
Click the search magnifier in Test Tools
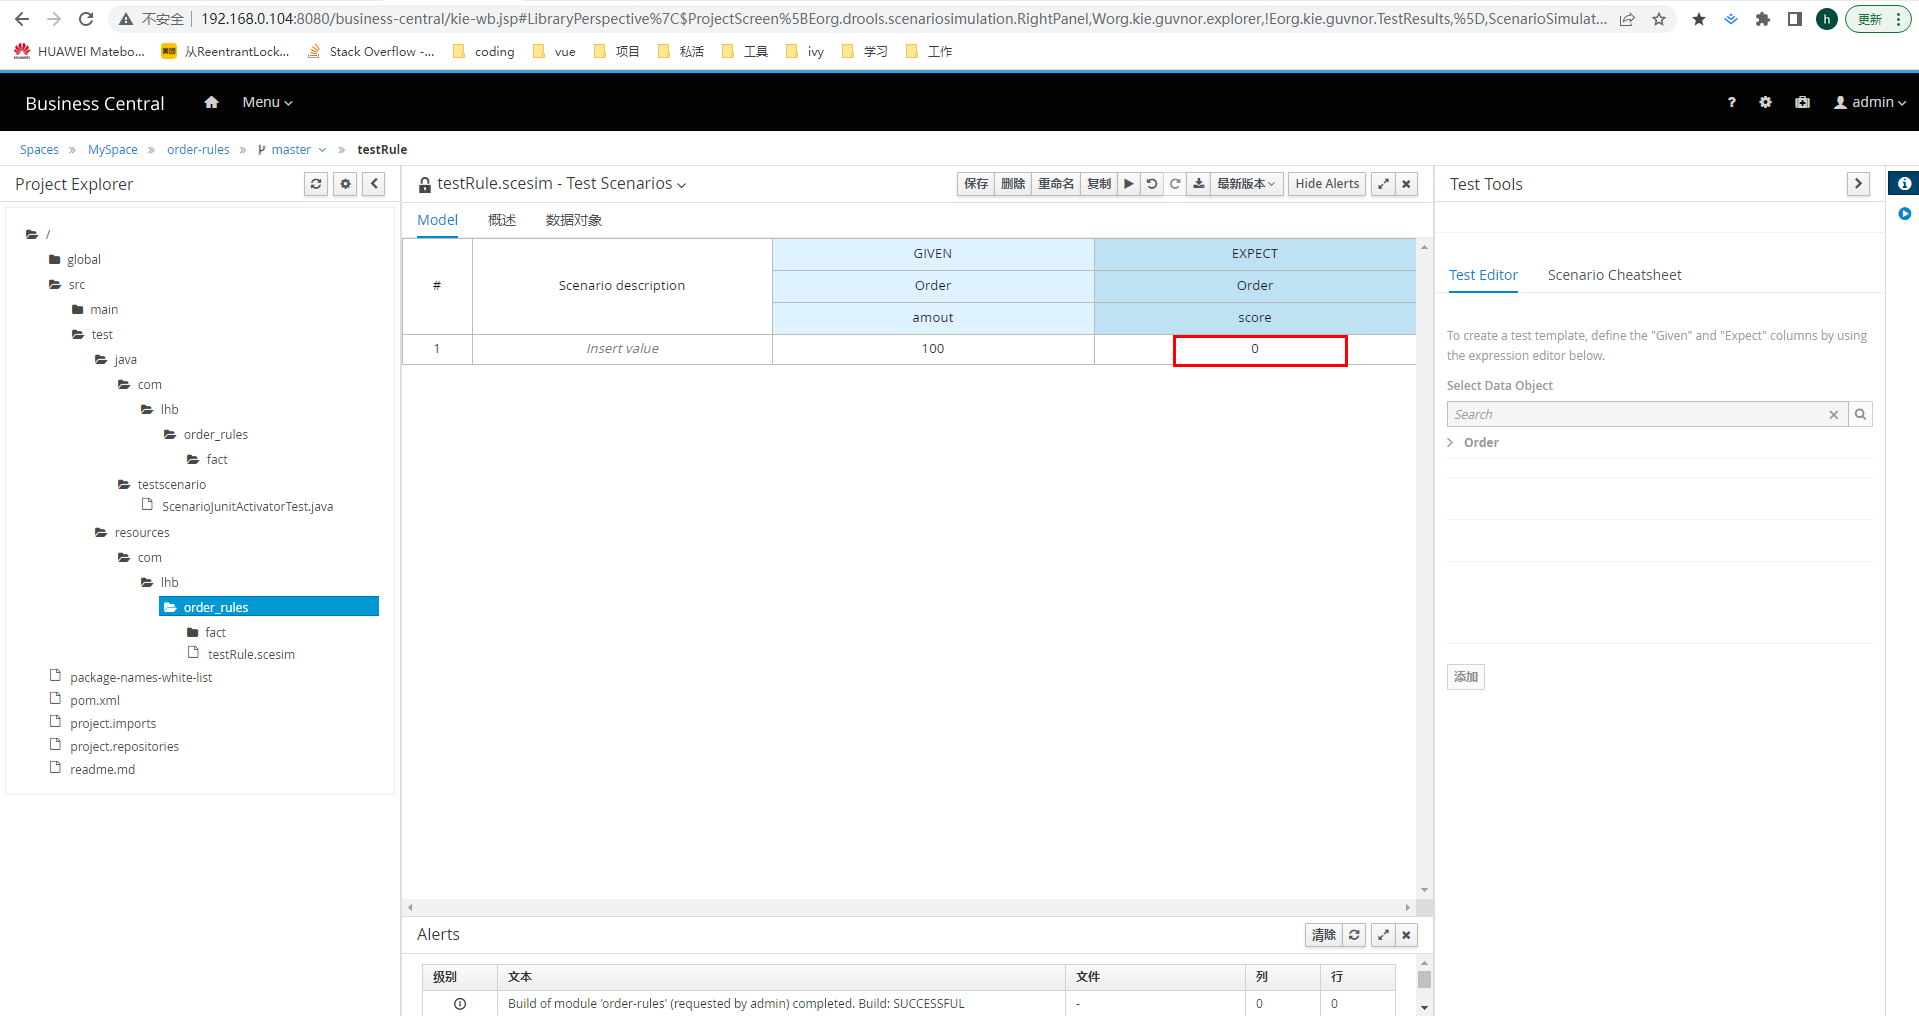(x=1860, y=414)
